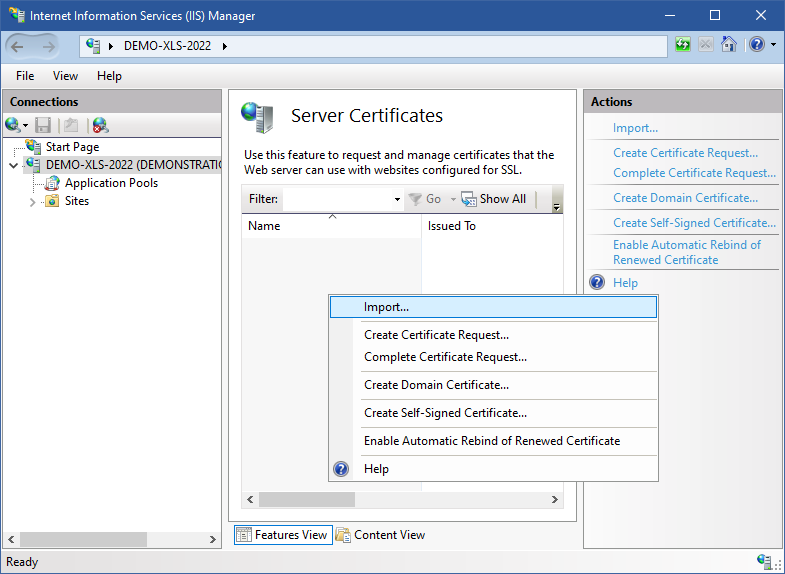This screenshot has width=785, height=574.
Task: Click the arrow after DEMO-XLS-2022 in address bar
Action: (x=225, y=46)
